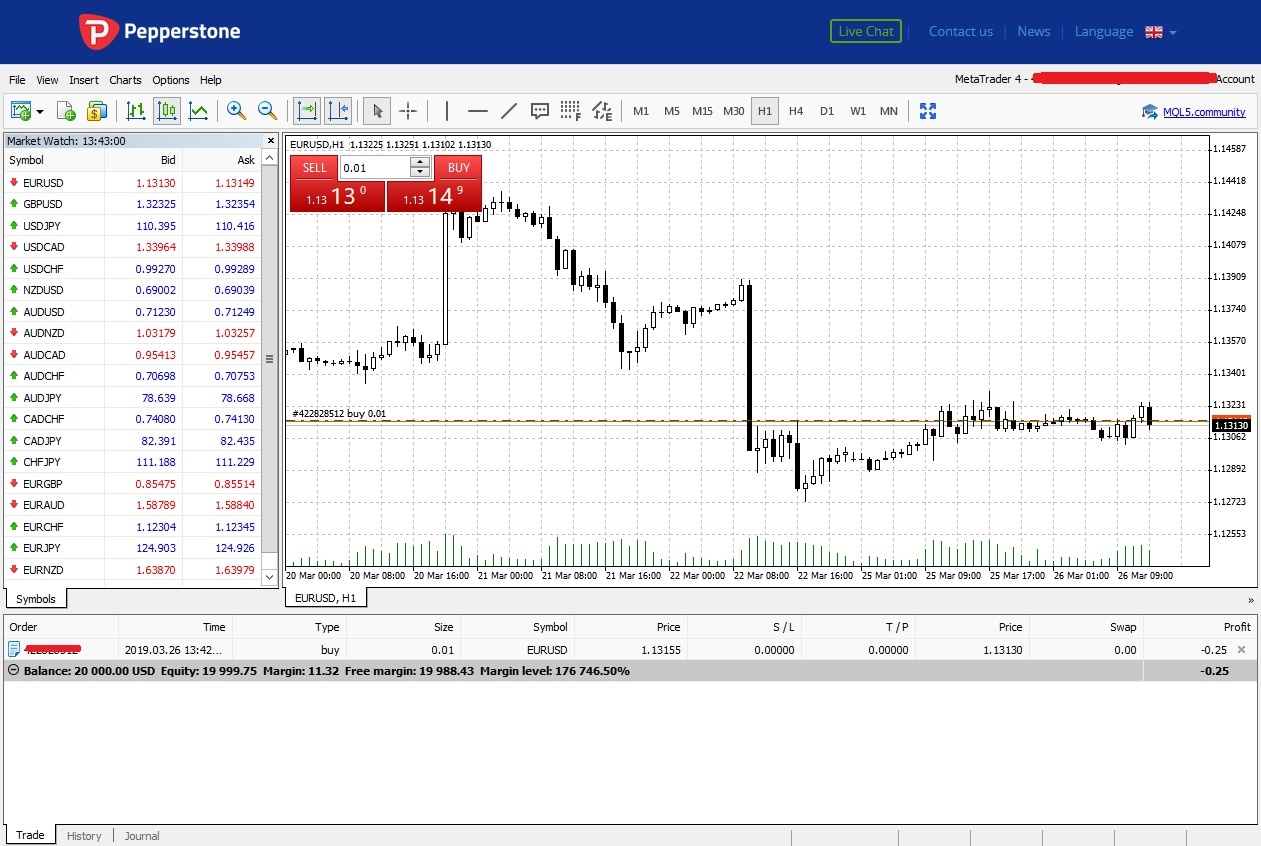Screen dimensions: 1261x846
Task: Toggle auto scroll on the chart
Action: tap(307, 111)
